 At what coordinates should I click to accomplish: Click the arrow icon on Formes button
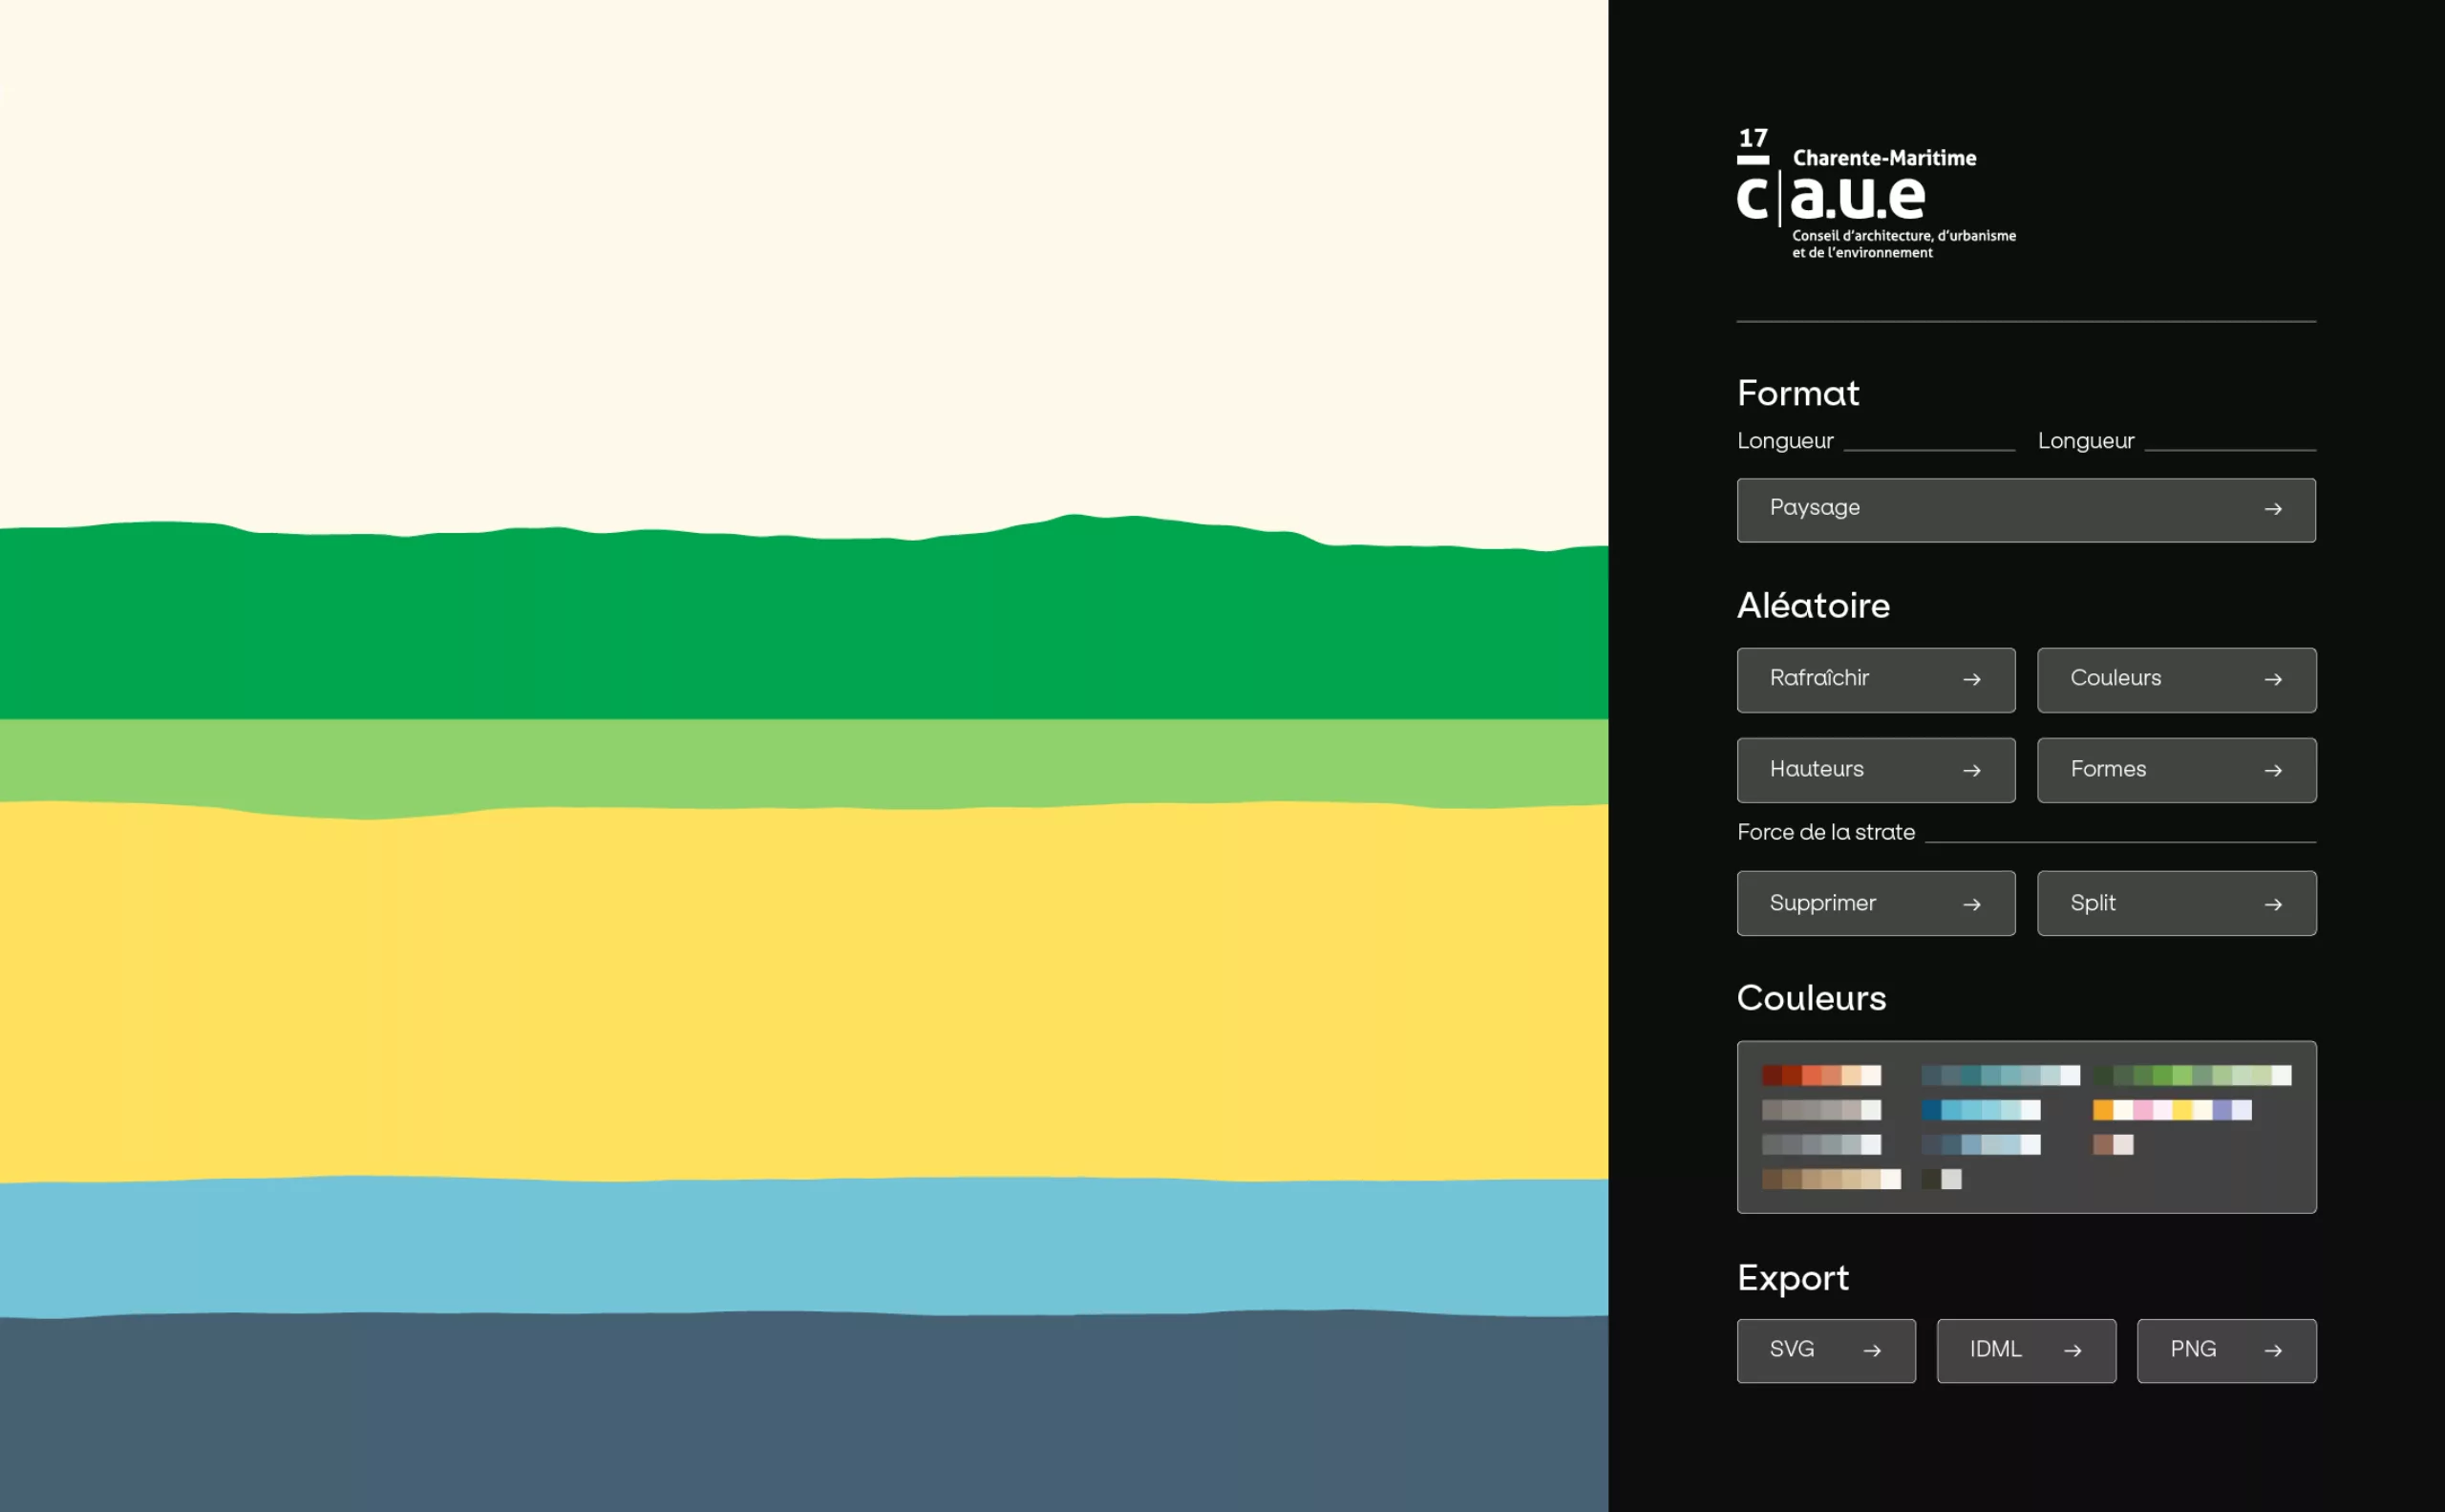(x=2272, y=771)
